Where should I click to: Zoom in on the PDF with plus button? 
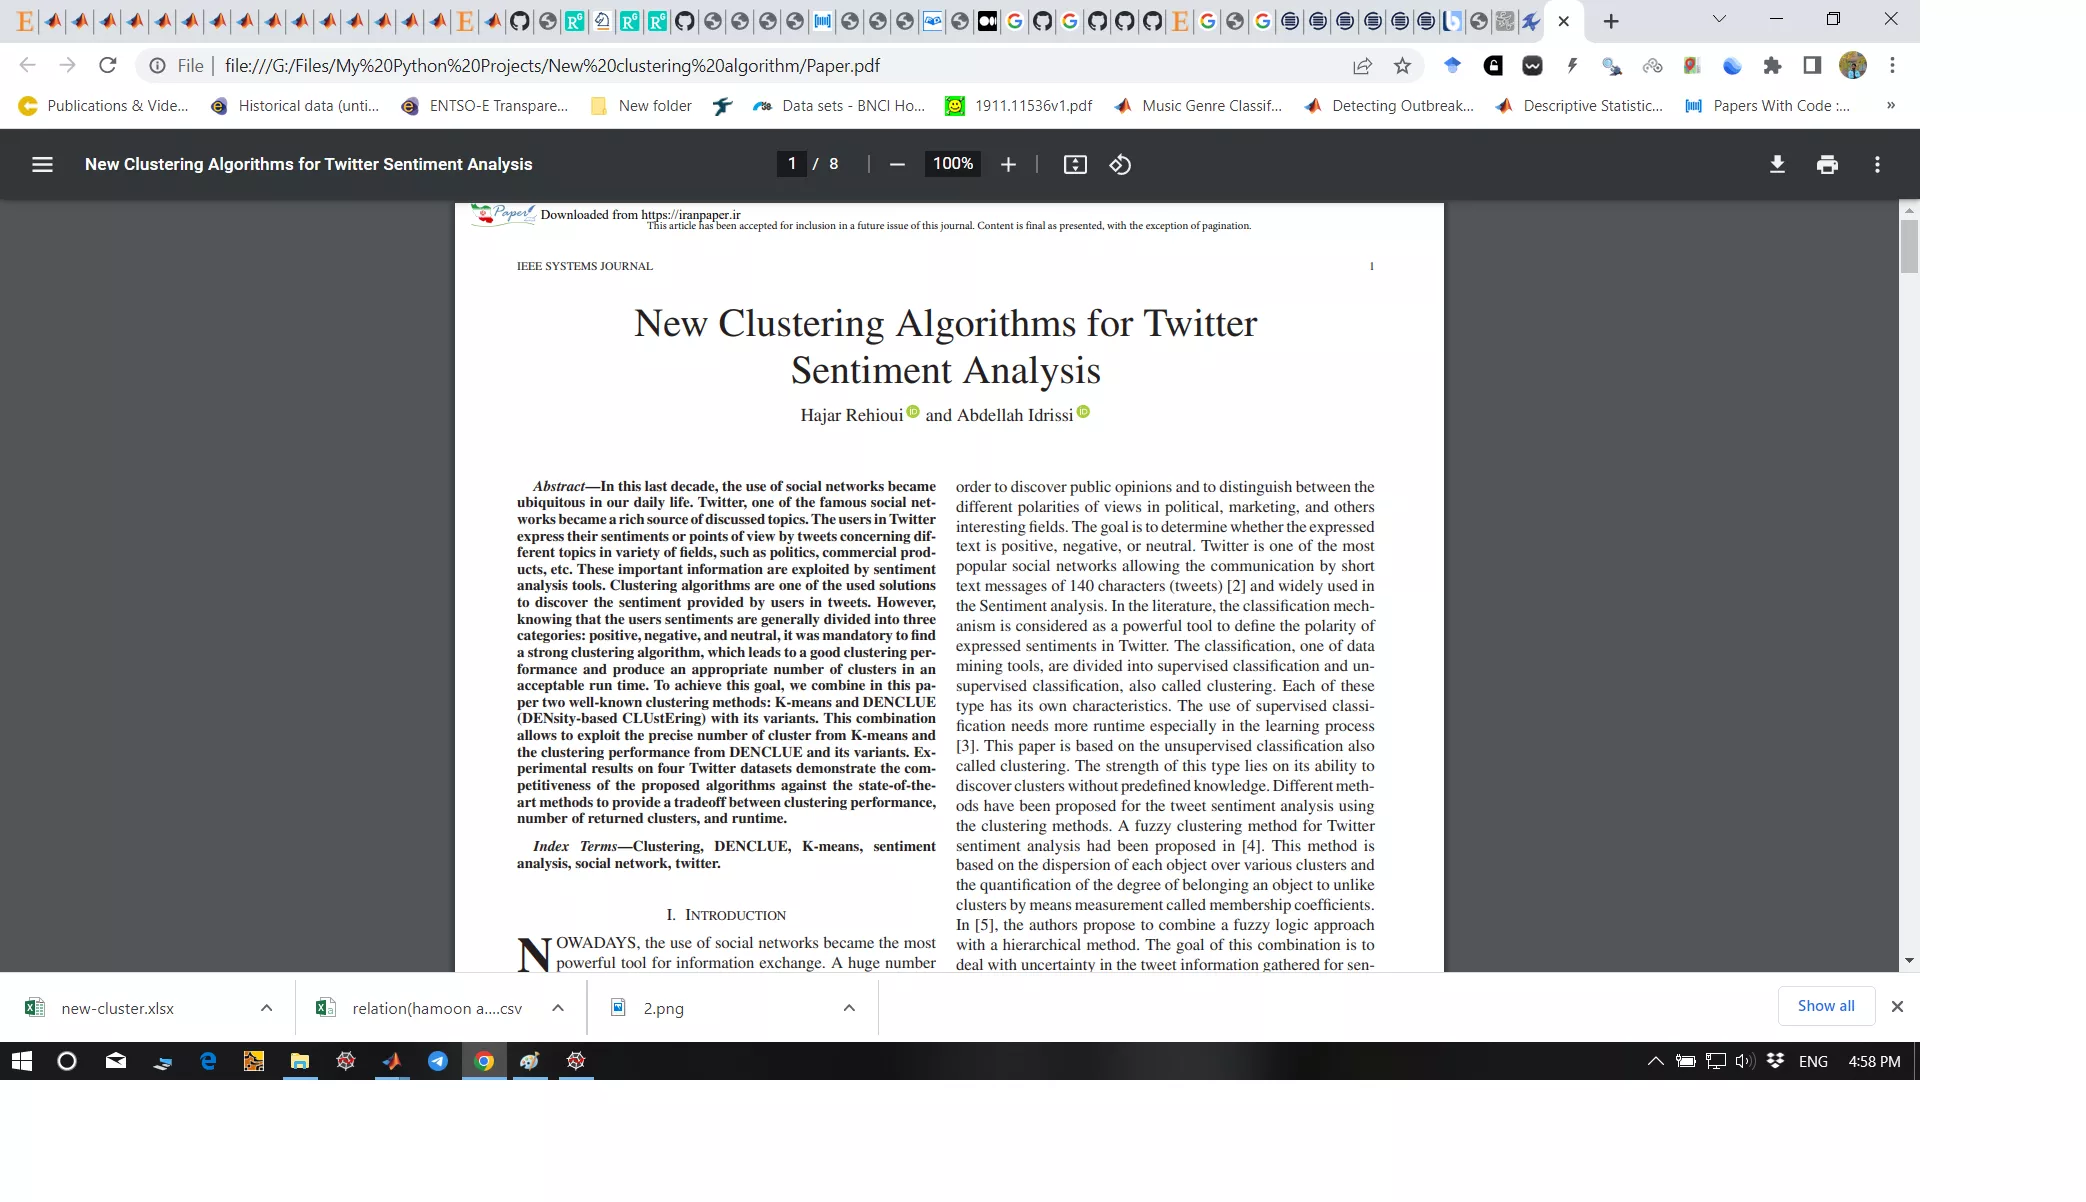point(1008,164)
